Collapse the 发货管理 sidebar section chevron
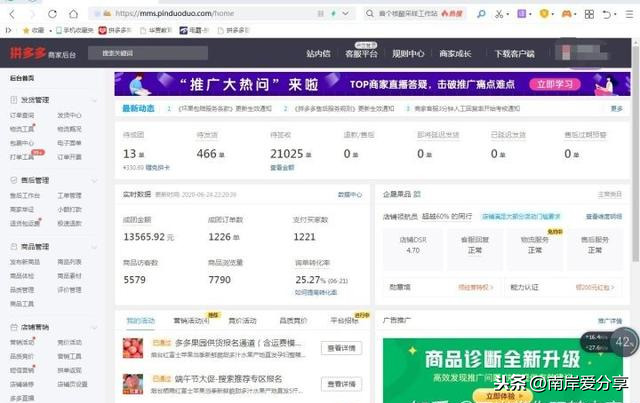Screen dimensions: 640x403 tap(95, 100)
